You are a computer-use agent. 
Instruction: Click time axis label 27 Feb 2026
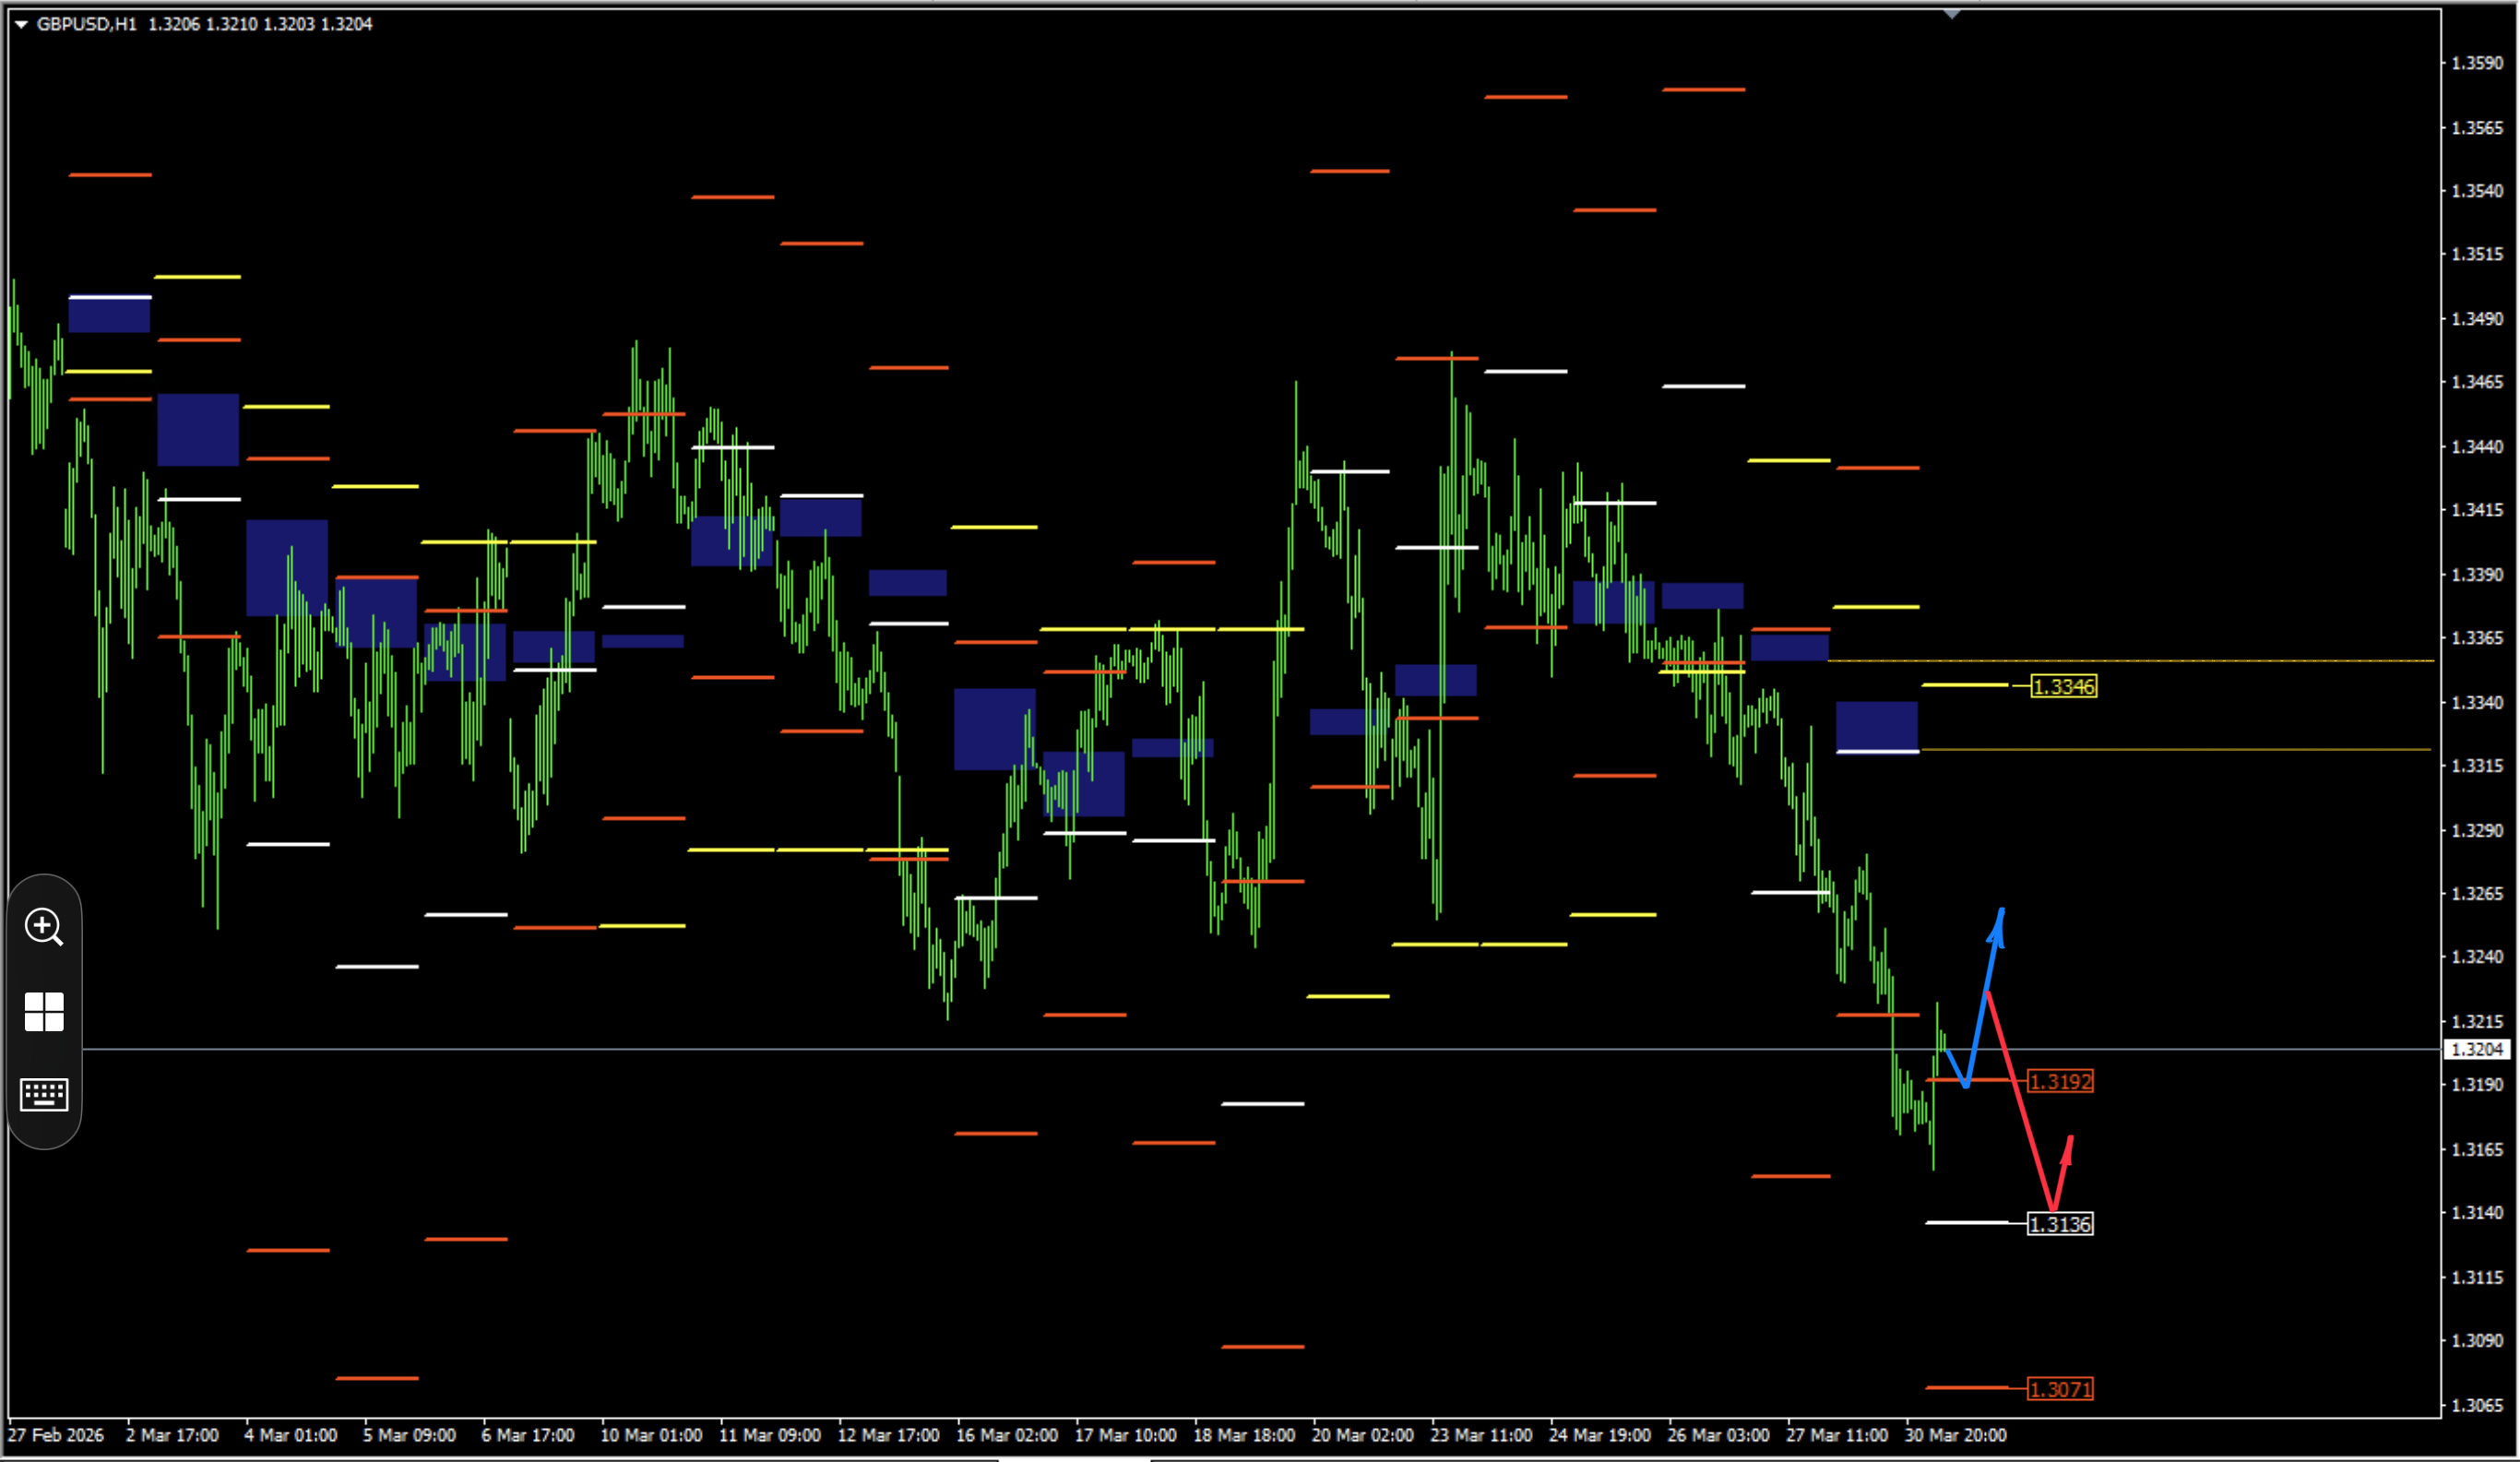click(x=56, y=1435)
